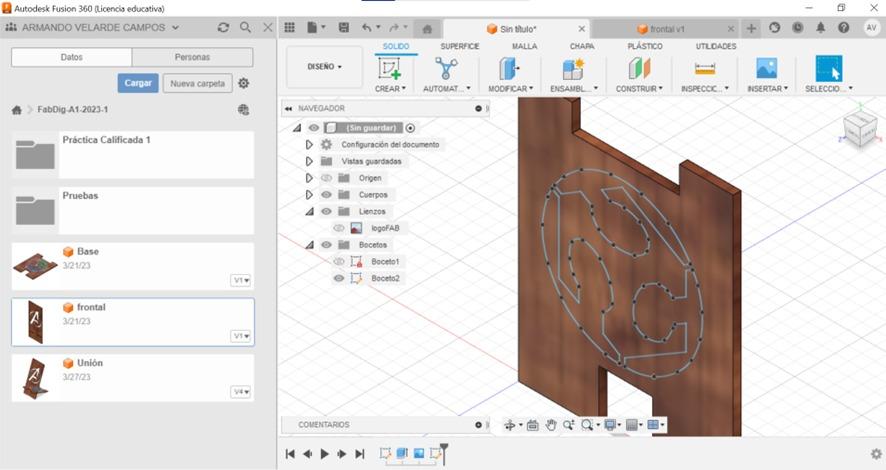Toggle visibility of the Origen folder

[327, 178]
